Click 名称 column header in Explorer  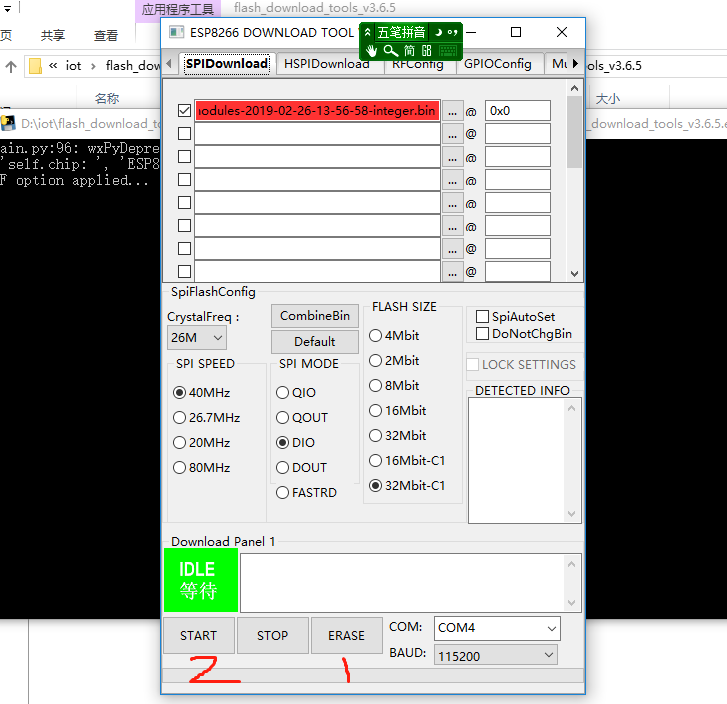click(x=107, y=98)
